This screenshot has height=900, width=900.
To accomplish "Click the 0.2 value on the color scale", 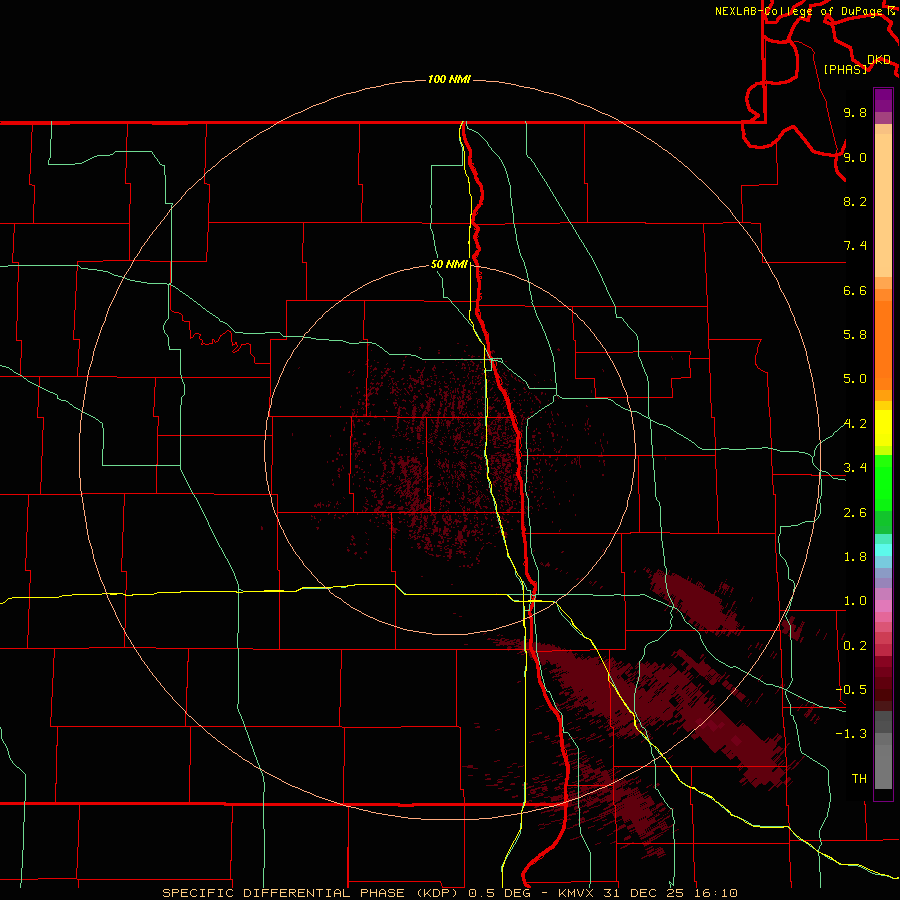I will click(x=855, y=646).
